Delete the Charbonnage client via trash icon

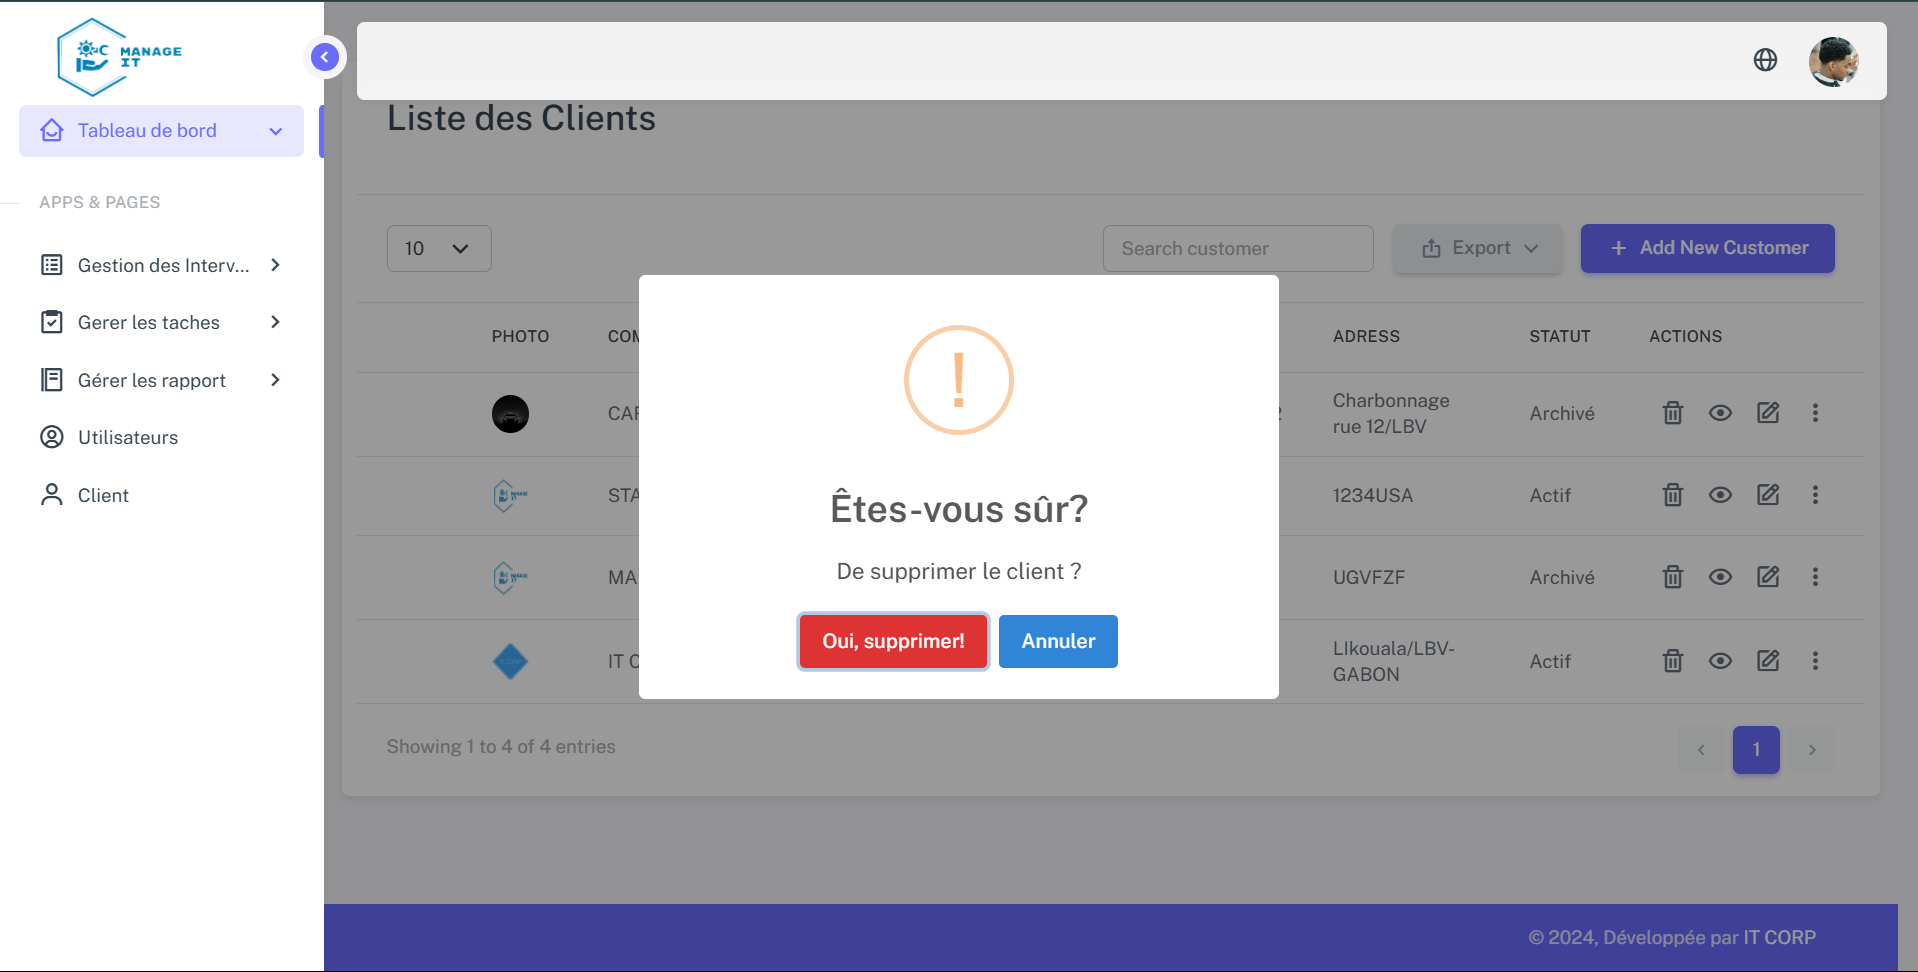[1672, 413]
